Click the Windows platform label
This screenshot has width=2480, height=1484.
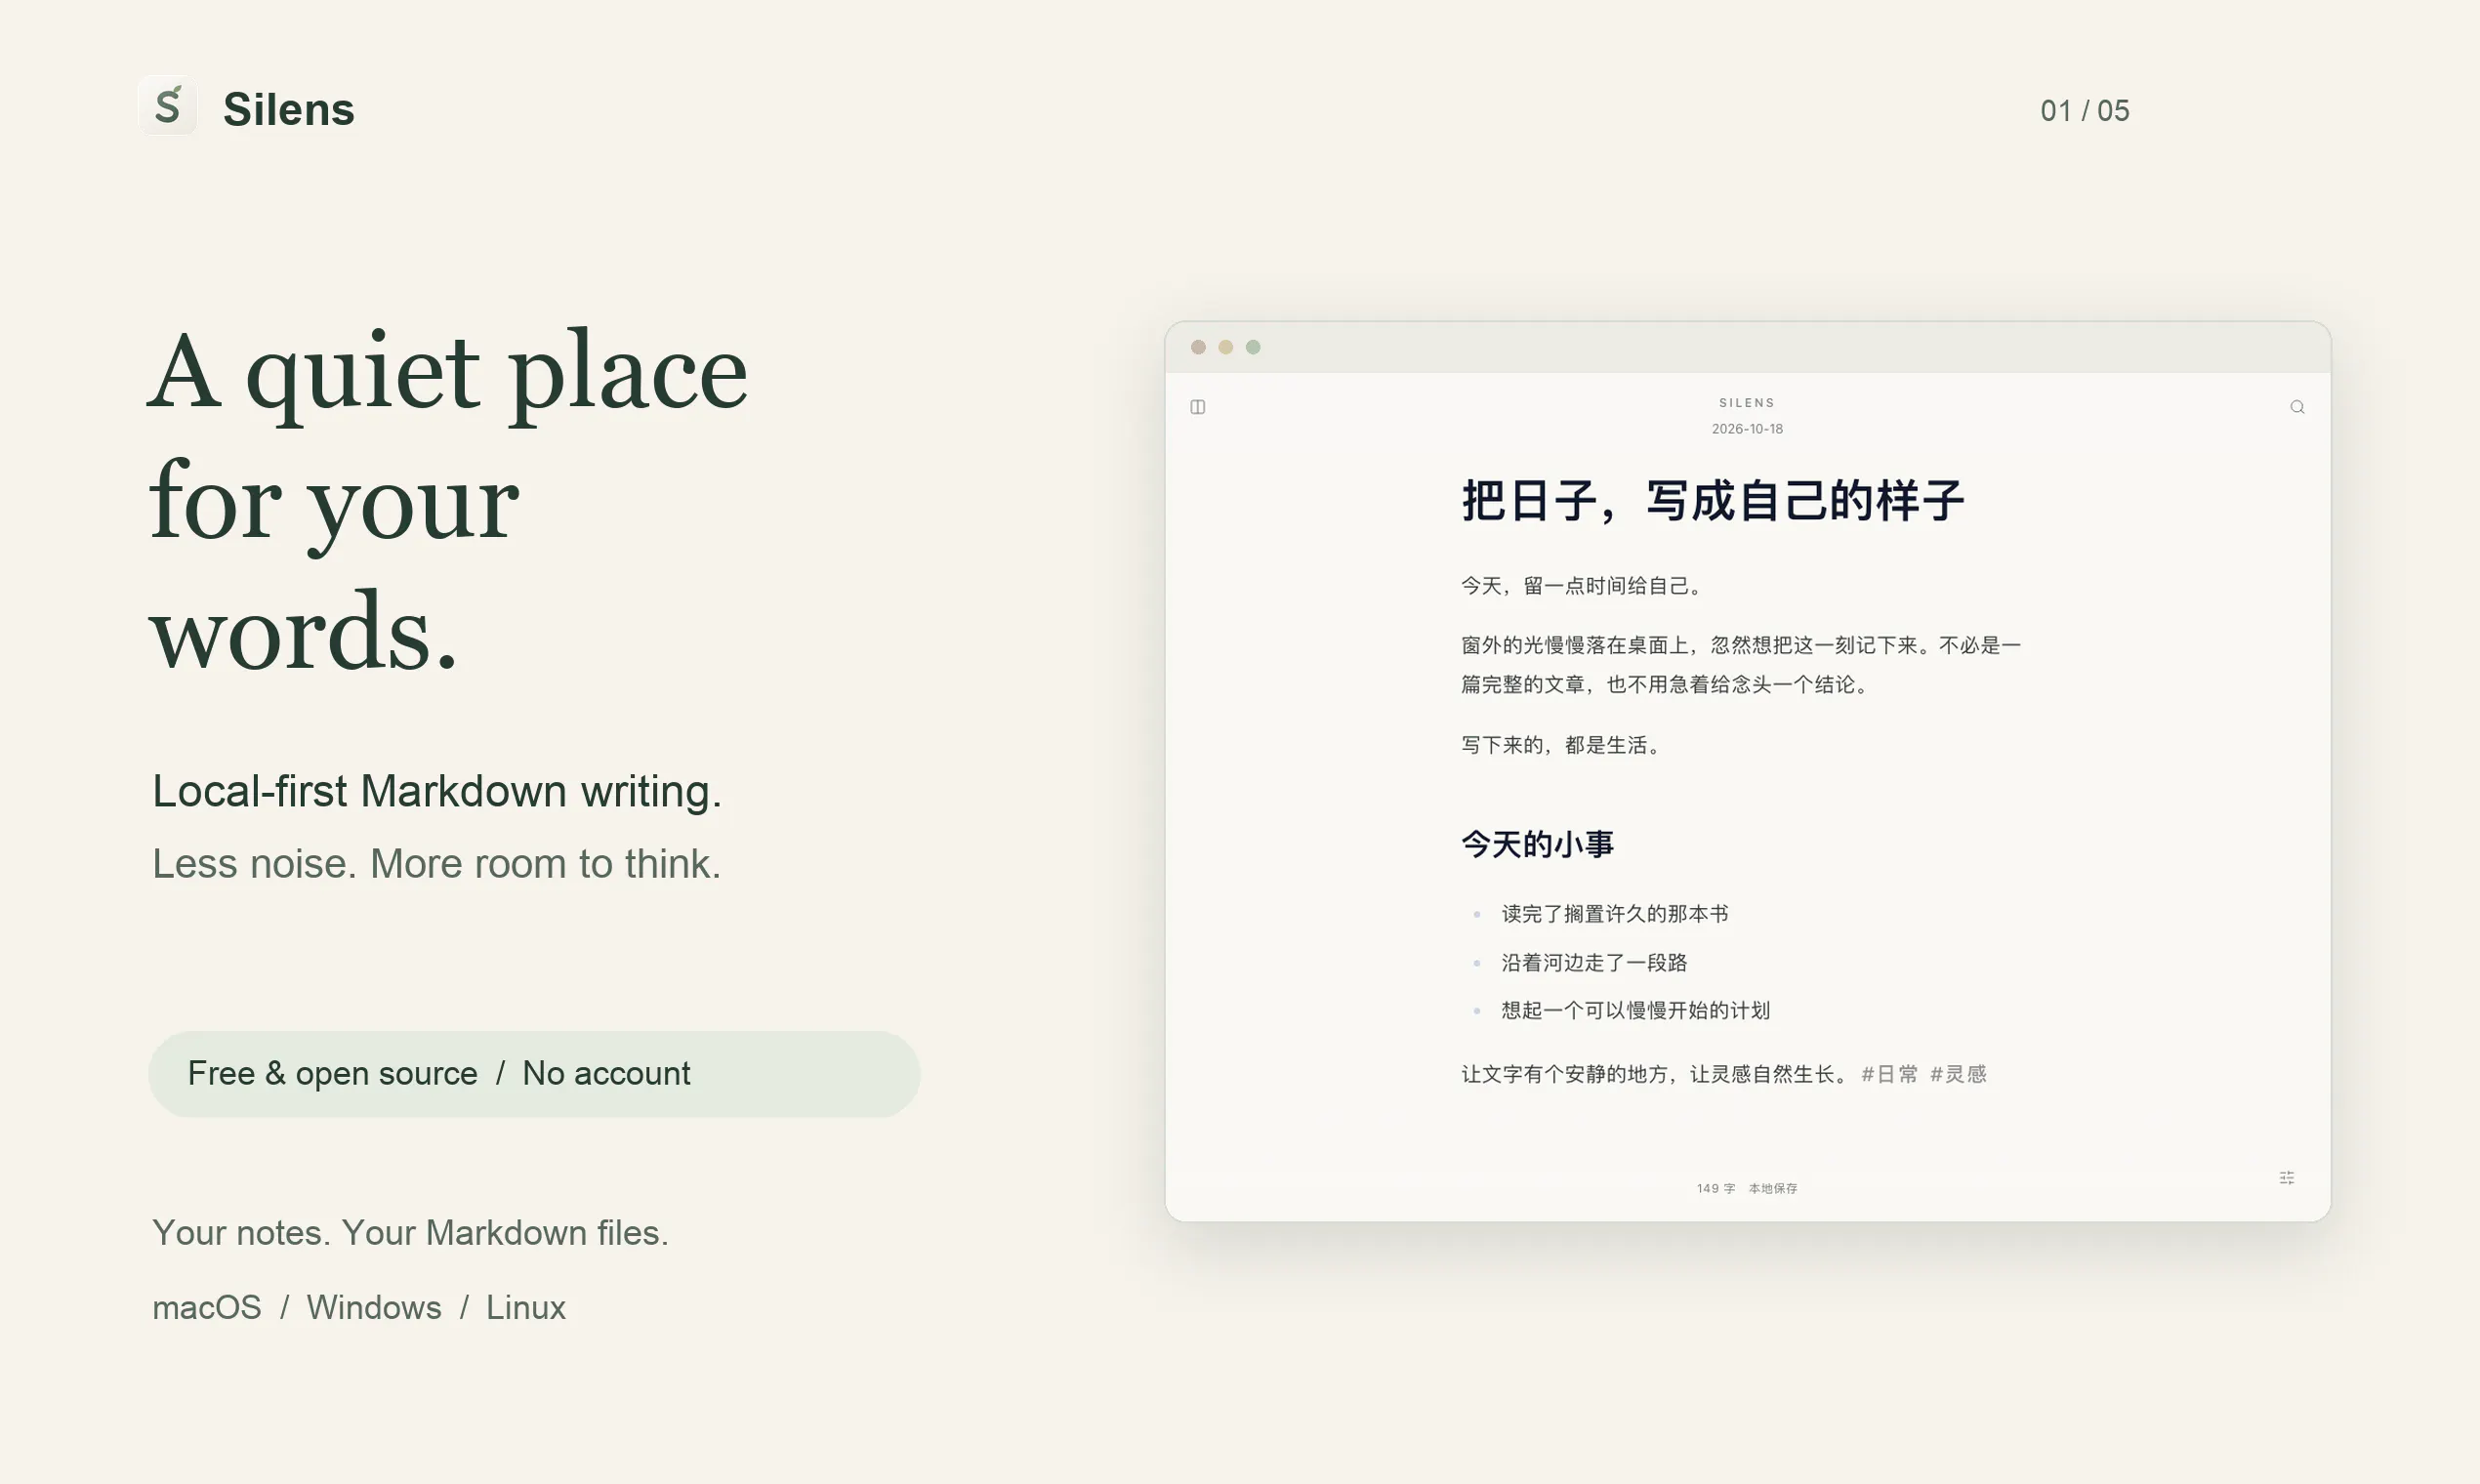(x=374, y=1308)
